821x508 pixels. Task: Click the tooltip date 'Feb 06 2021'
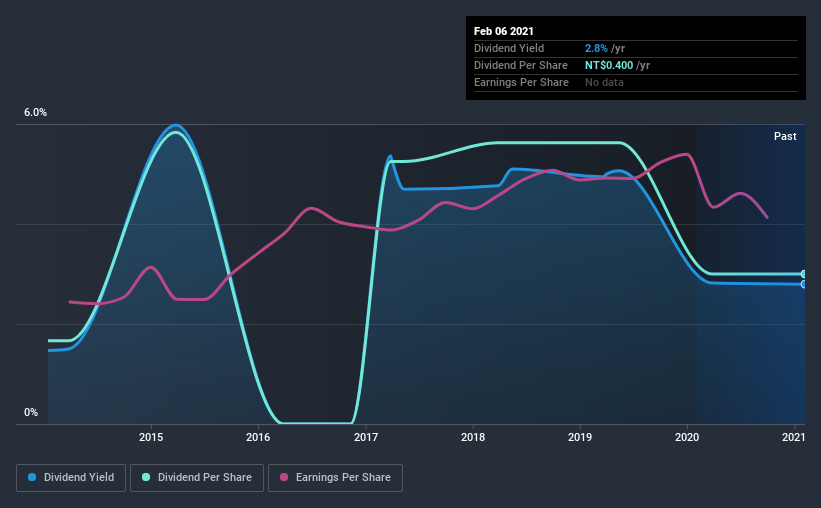[x=504, y=31]
